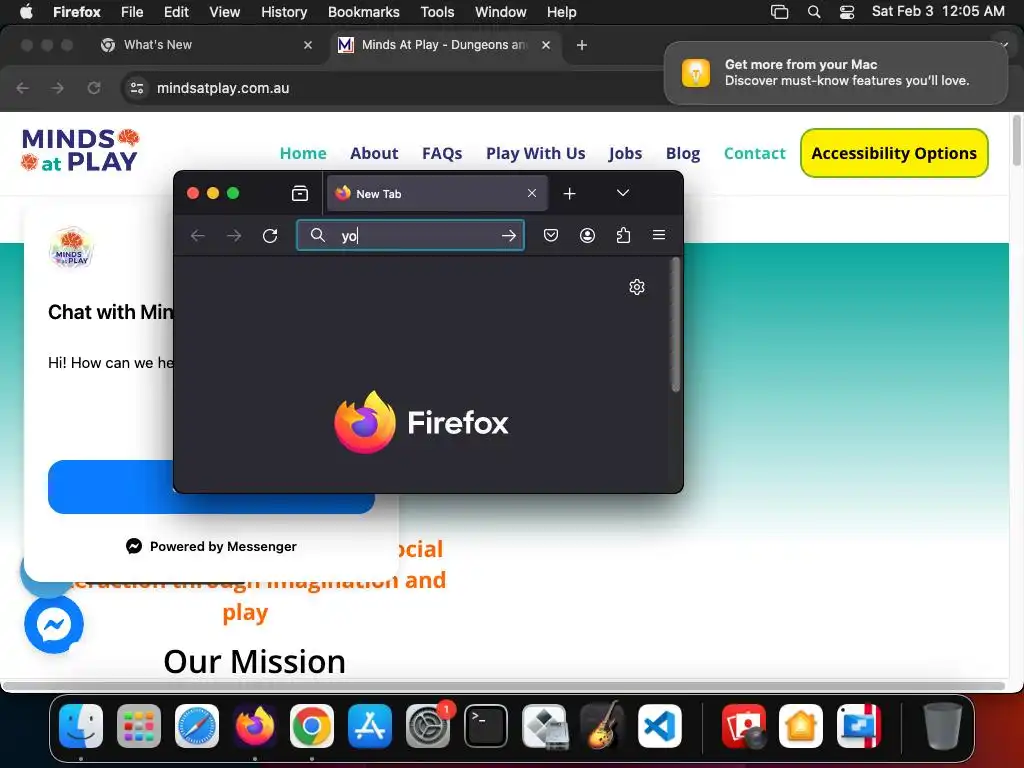Open new tab personalize gear icon
The height and width of the screenshot is (768, 1024).
pyautogui.click(x=637, y=287)
